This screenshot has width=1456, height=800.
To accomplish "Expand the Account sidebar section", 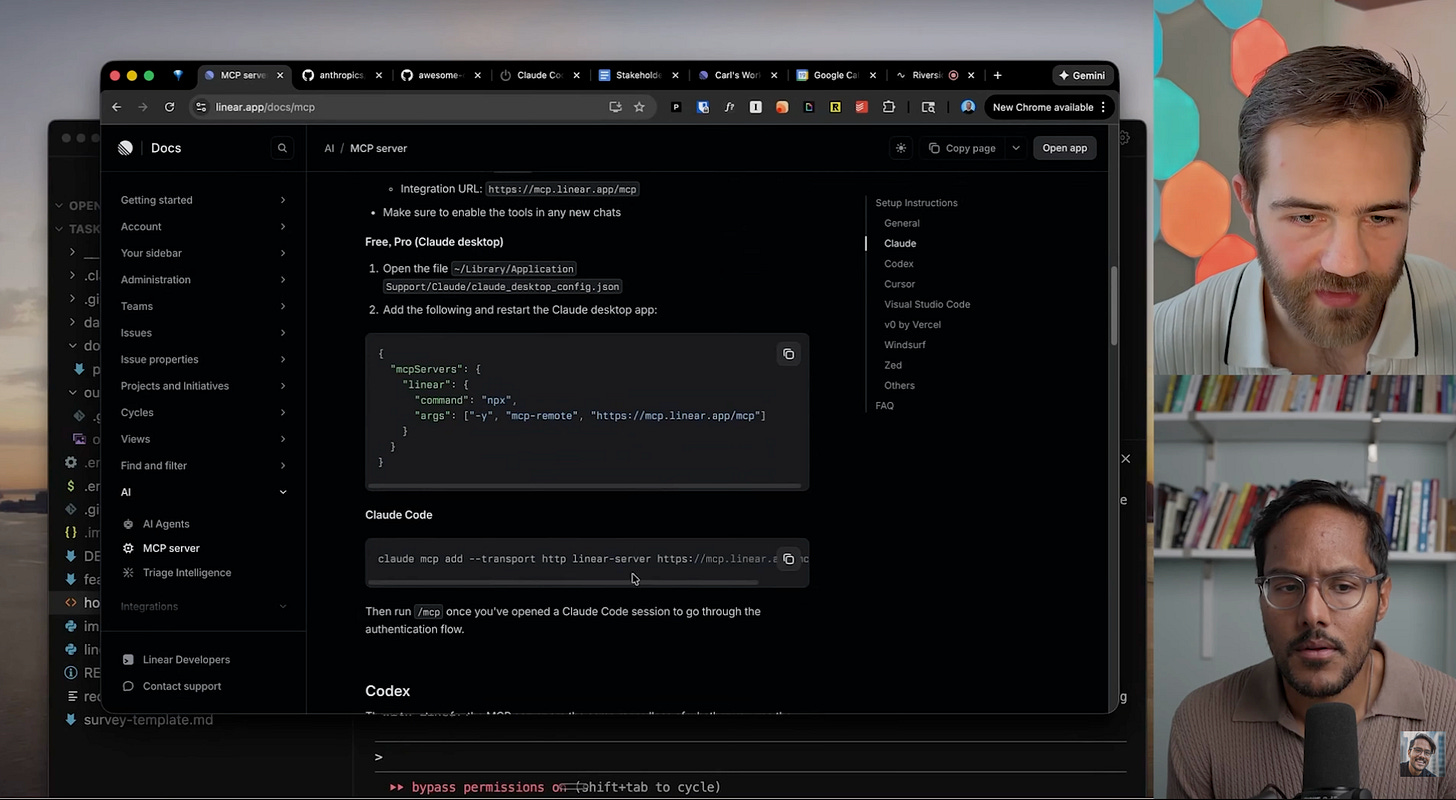I will (x=203, y=227).
